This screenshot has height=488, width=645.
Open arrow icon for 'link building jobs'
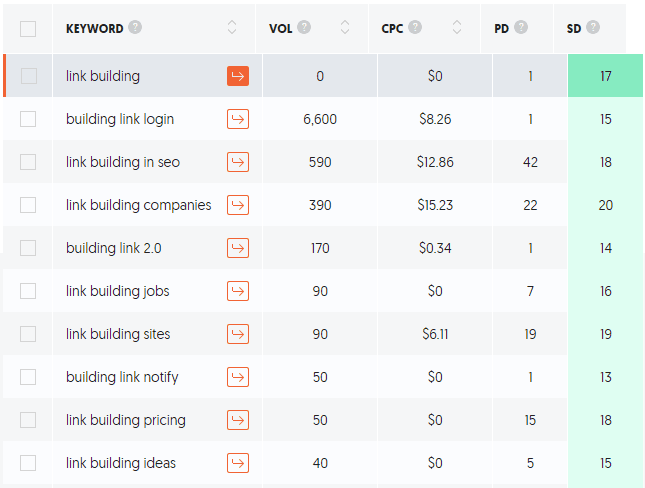[x=238, y=291]
